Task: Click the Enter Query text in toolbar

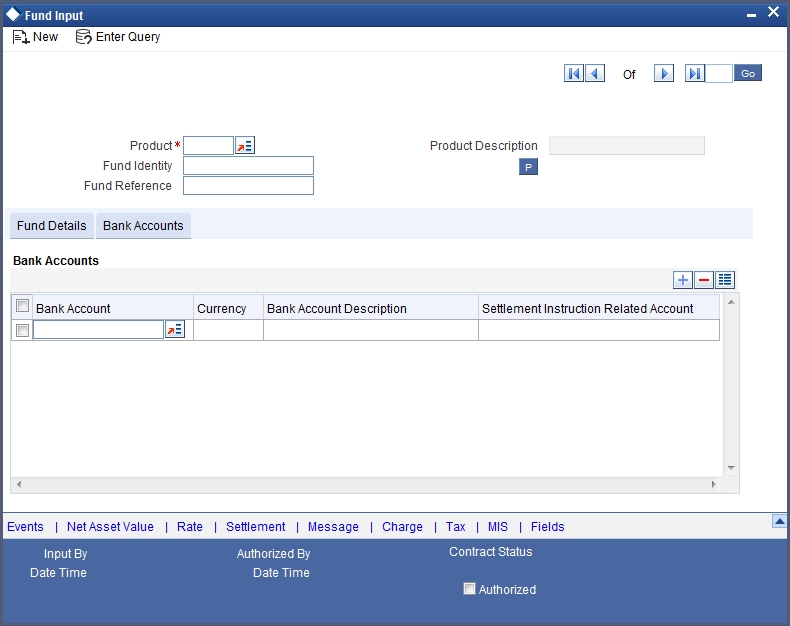Action: point(128,37)
